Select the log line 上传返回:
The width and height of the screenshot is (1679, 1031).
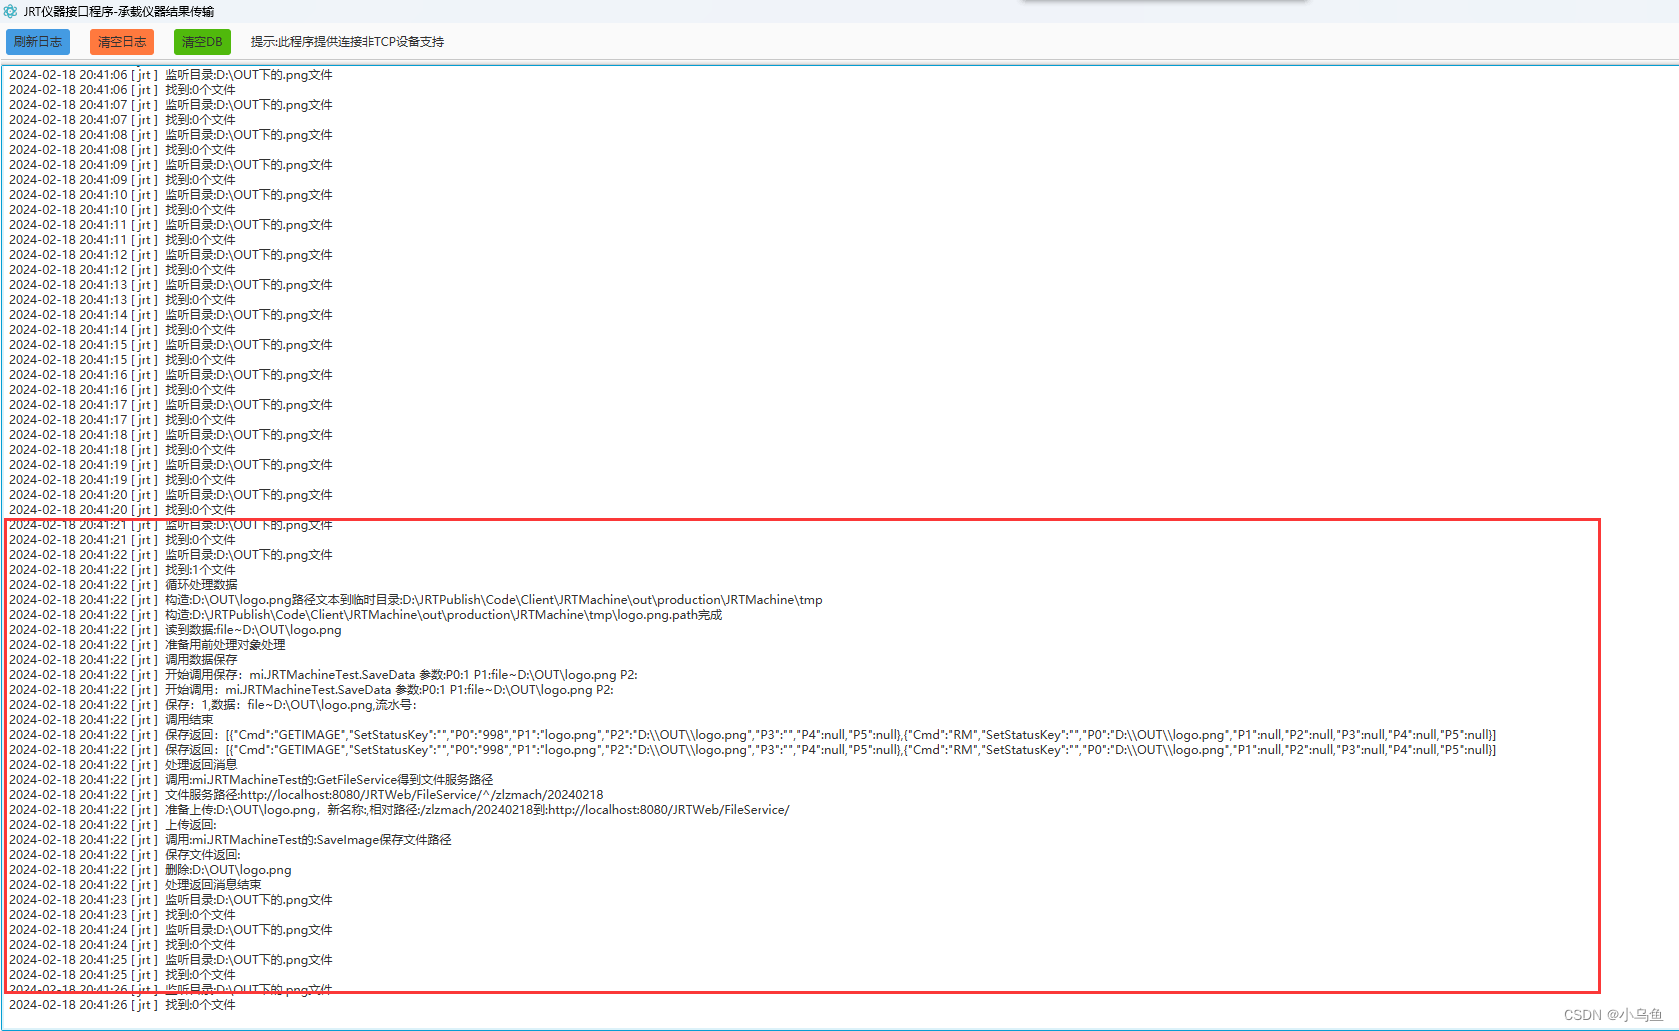click(x=112, y=825)
